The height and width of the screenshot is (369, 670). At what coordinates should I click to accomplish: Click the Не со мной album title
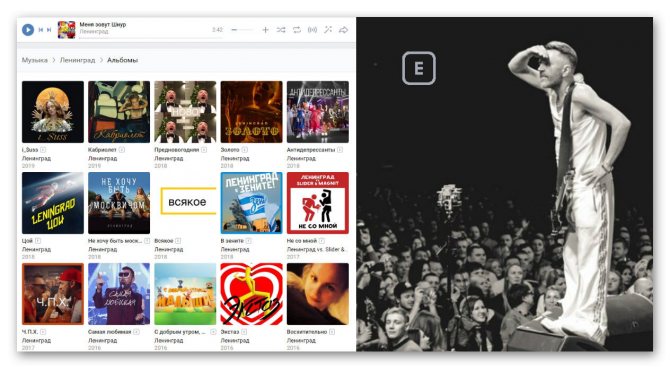click(x=302, y=241)
